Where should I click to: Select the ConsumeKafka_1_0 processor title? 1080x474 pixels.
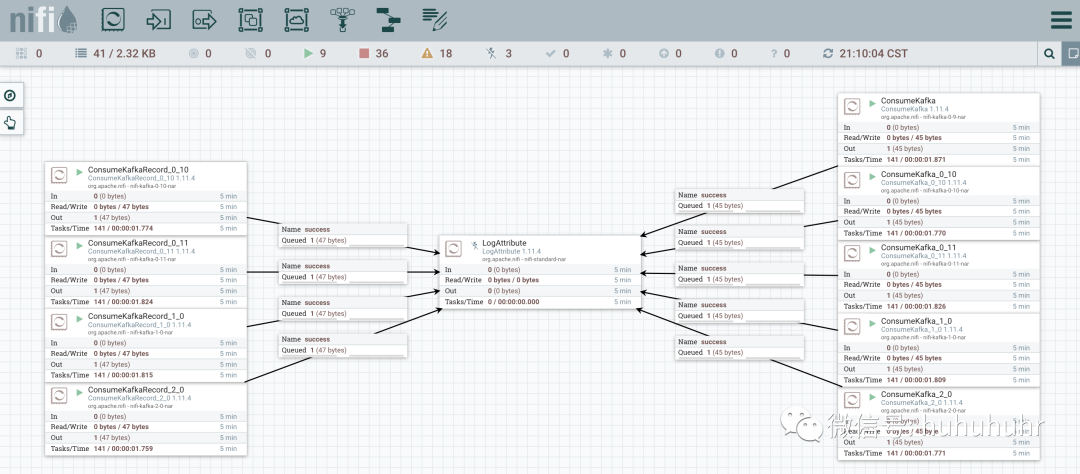point(916,321)
